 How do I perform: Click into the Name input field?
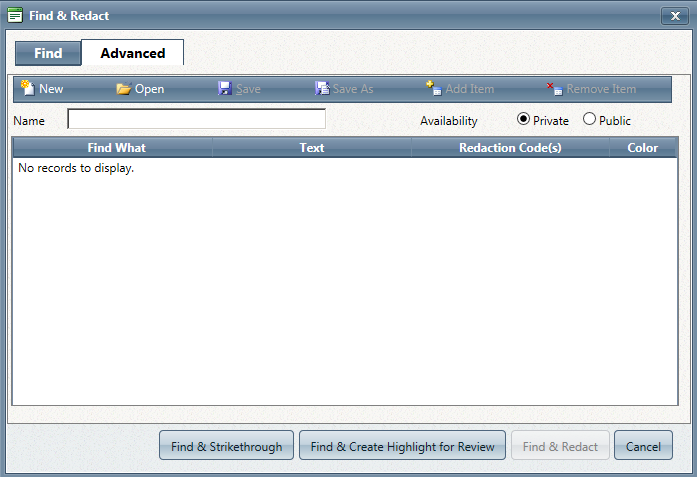coord(196,119)
